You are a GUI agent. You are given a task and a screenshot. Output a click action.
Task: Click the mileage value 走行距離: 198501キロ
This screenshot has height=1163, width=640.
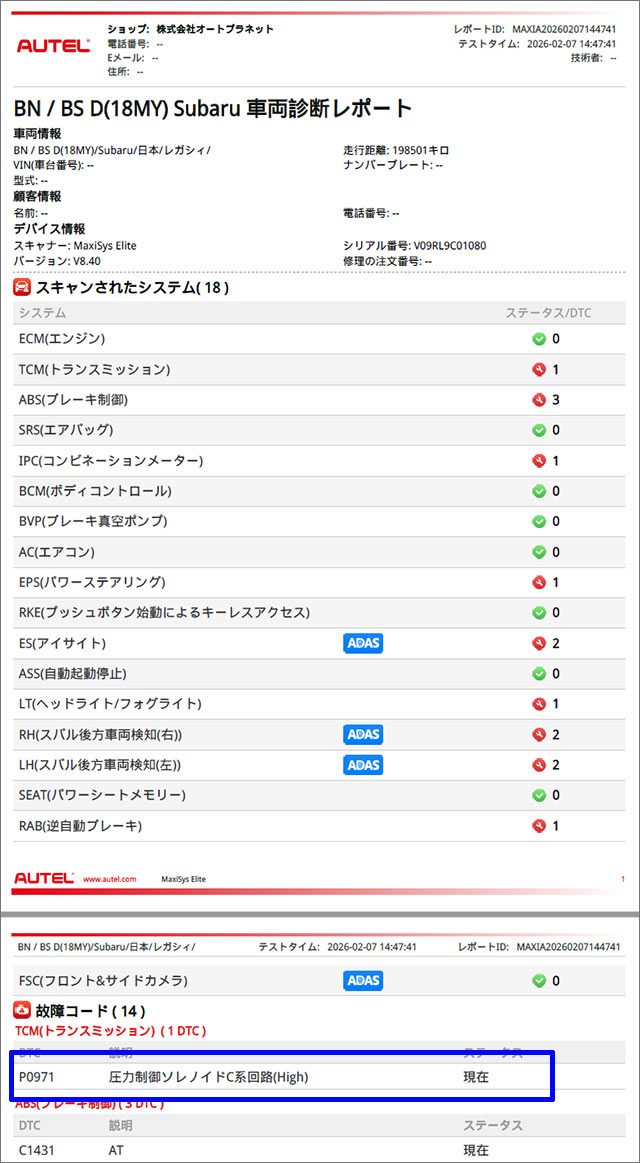(397, 151)
